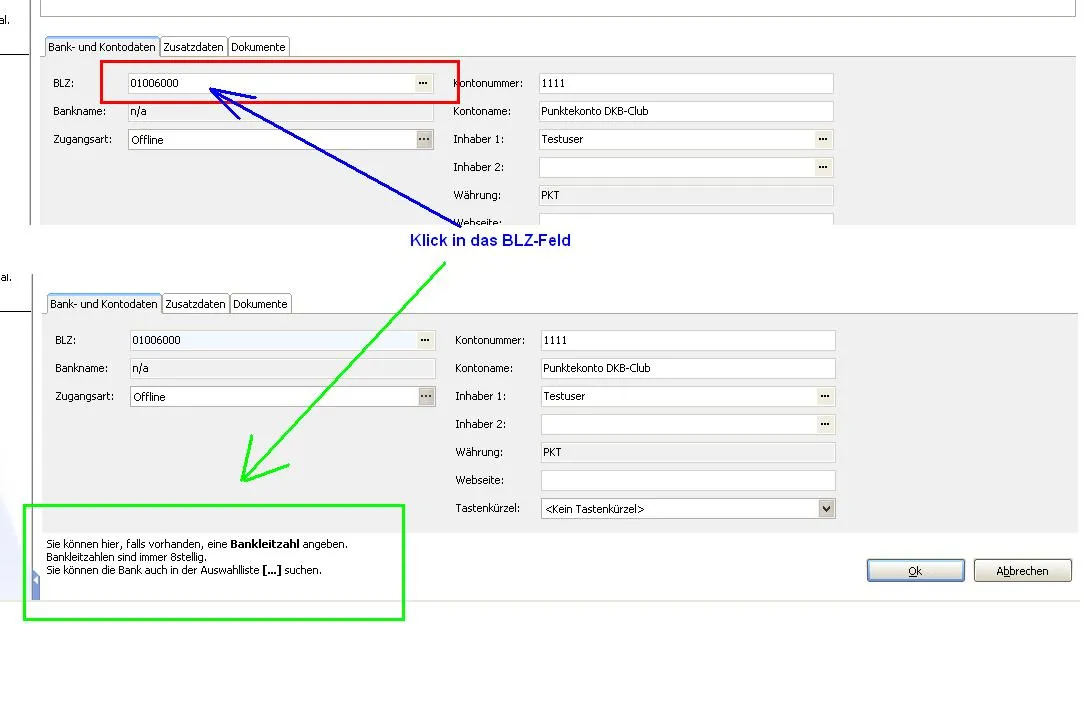Click the empty Webseite field in lower dialog
This screenshot has height=702, width=1084.
coord(687,480)
